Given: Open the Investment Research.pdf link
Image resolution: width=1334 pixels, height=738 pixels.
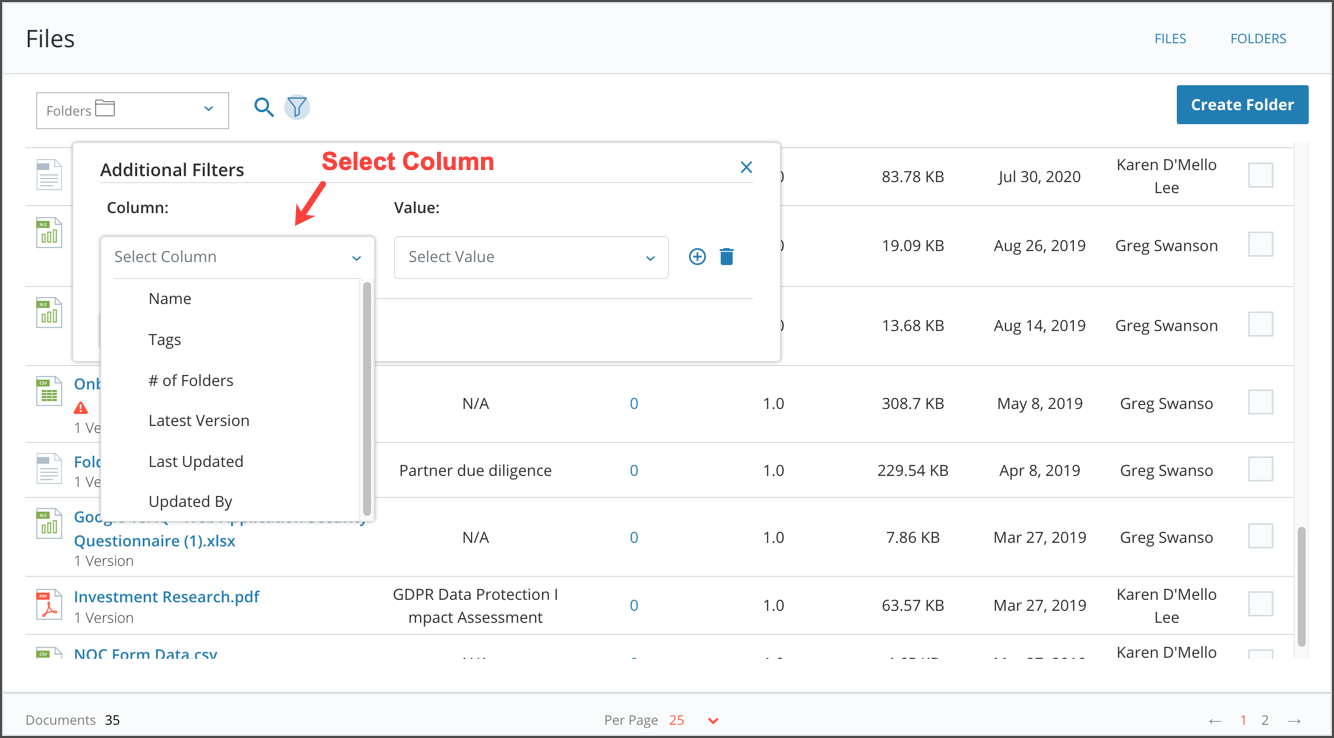Looking at the screenshot, I should [166, 597].
